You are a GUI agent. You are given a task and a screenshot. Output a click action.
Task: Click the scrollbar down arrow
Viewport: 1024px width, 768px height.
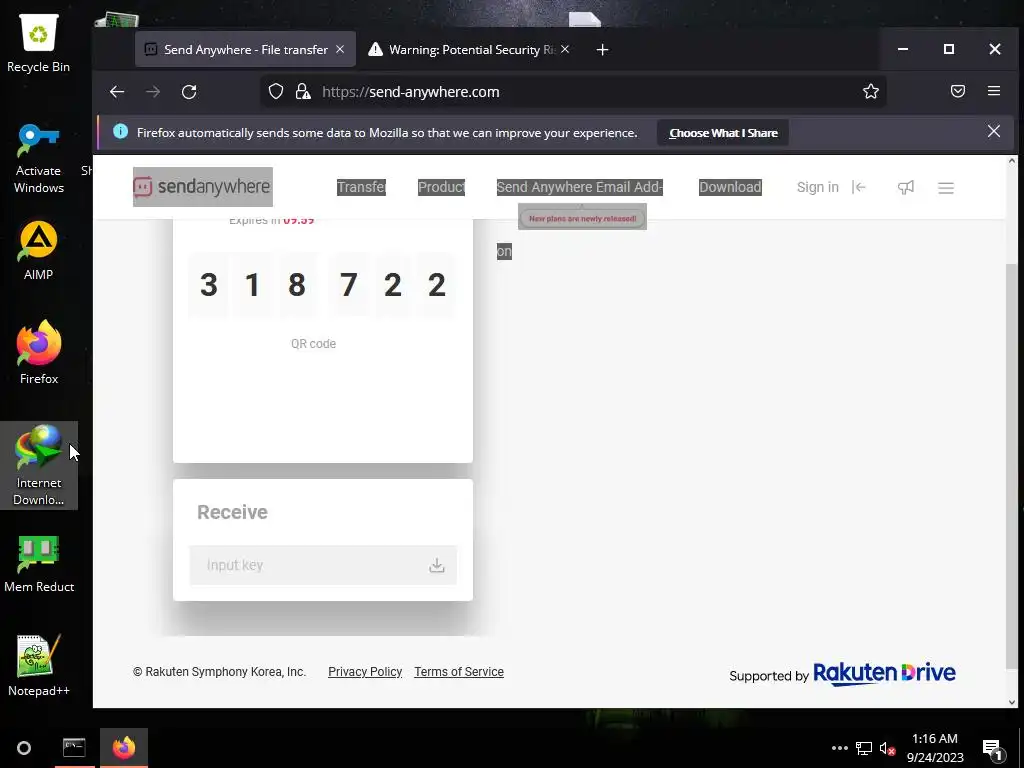(x=1012, y=702)
